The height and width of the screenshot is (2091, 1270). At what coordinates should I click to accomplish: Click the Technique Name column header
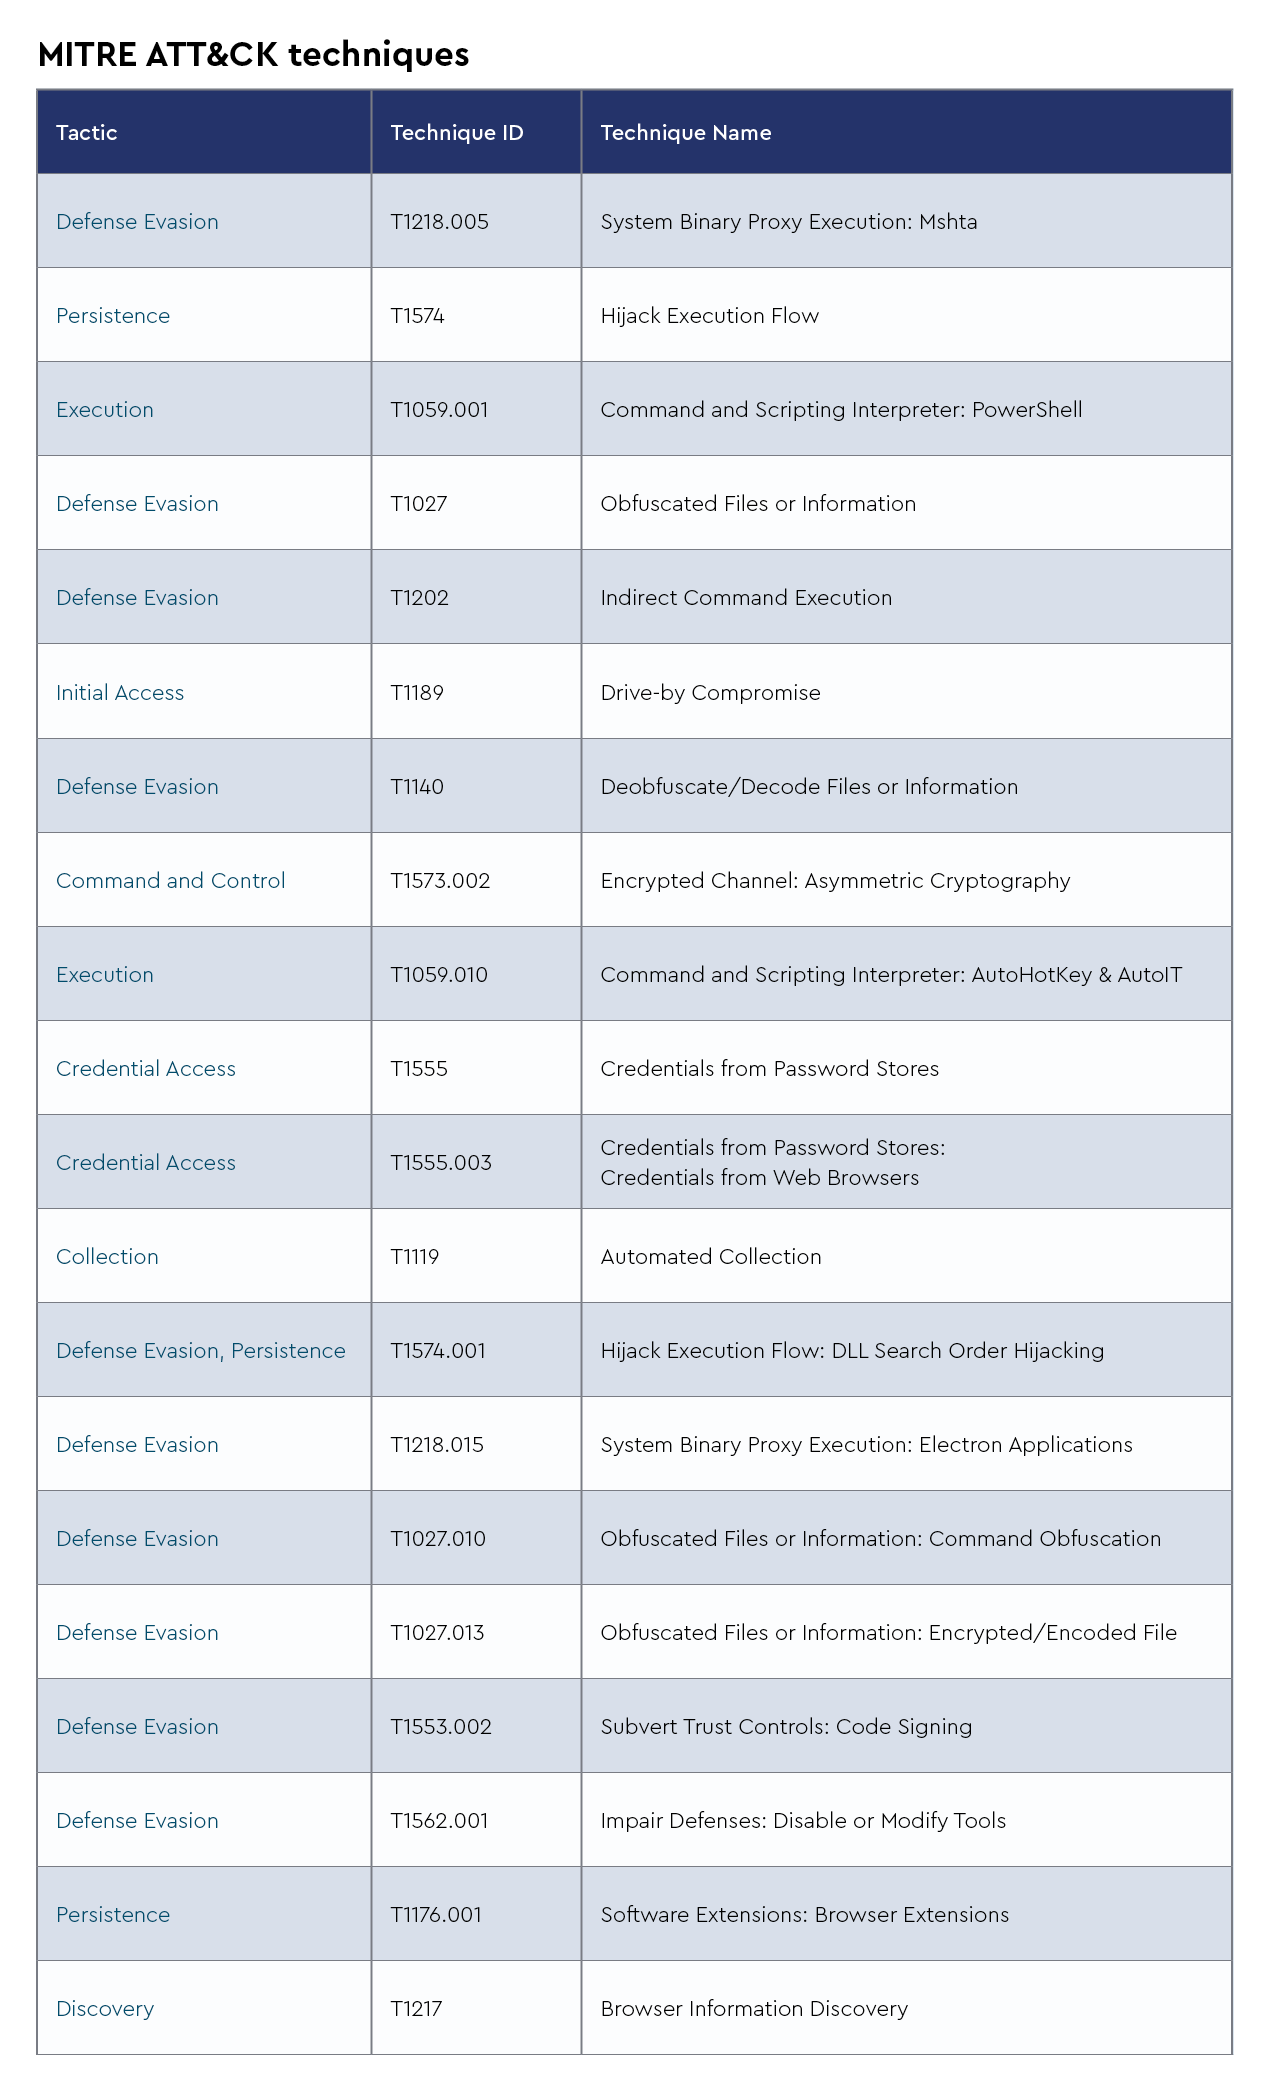pyautogui.click(x=686, y=133)
